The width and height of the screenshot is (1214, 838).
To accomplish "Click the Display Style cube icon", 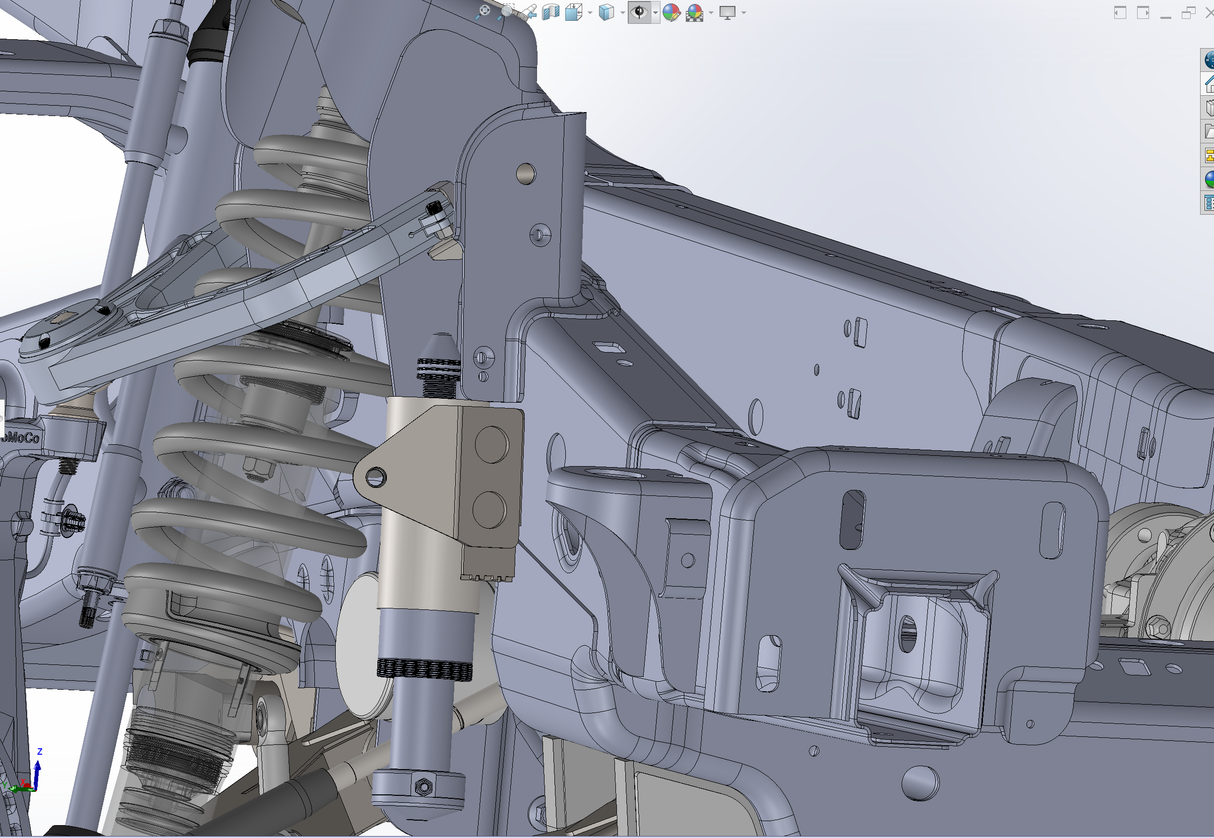I will [607, 12].
